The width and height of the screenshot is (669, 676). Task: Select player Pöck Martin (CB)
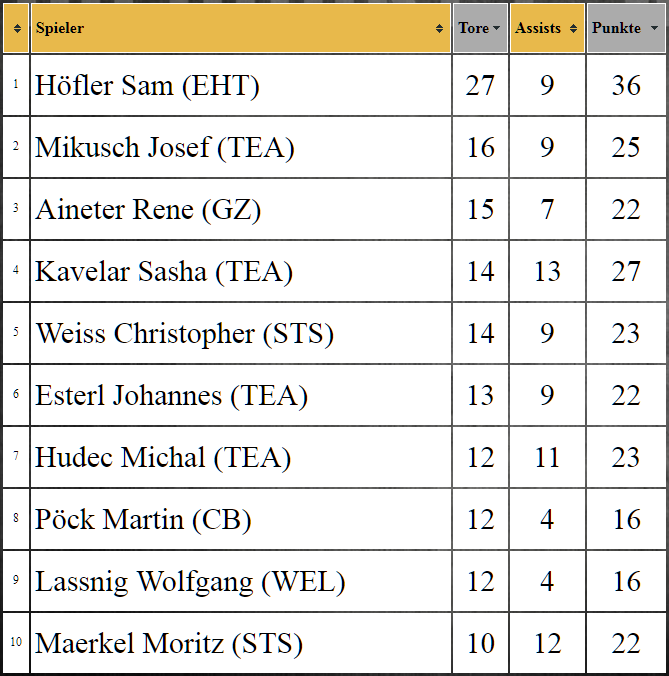click(143, 520)
